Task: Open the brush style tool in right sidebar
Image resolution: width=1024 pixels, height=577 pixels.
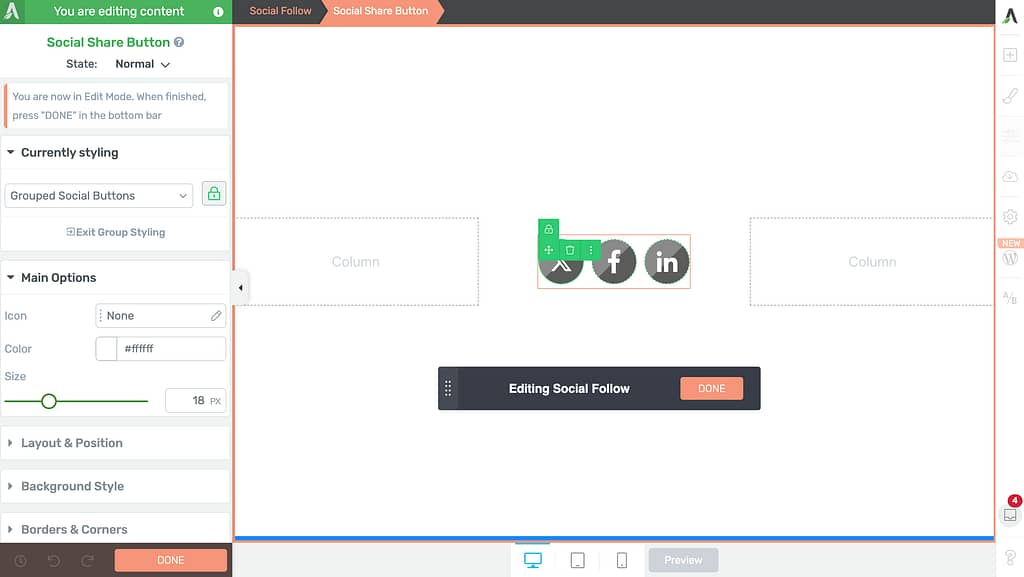Action: tap(1010, 96)
